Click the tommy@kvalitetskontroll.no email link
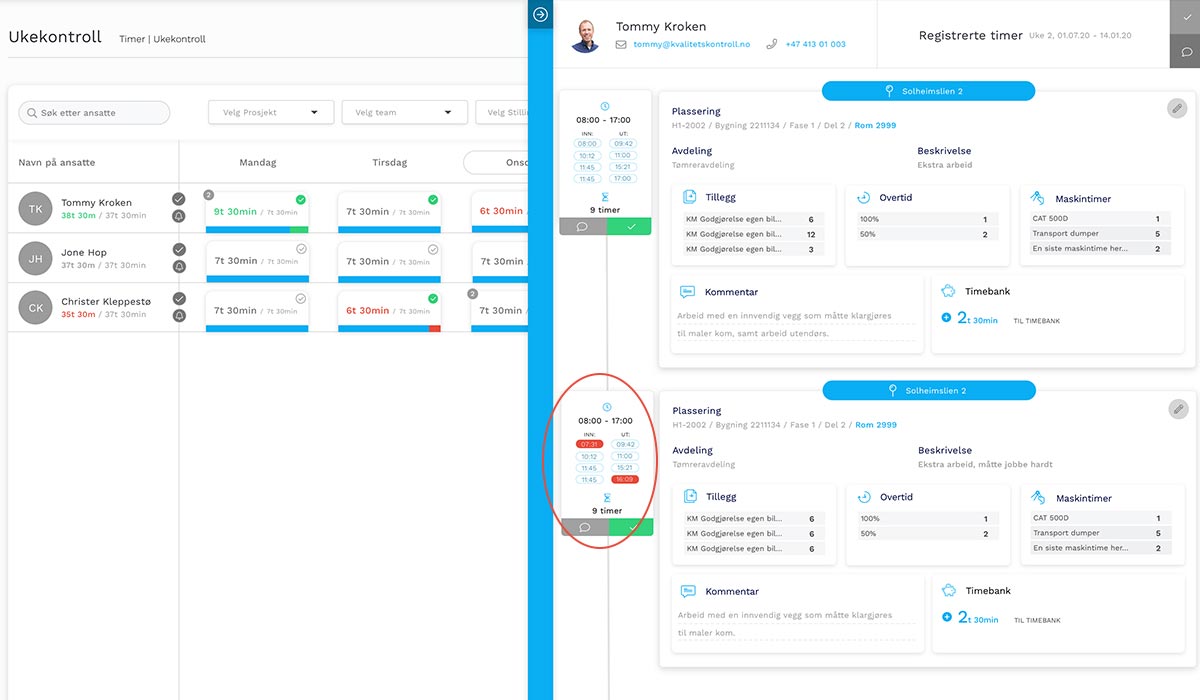This screenshot has height=700, width=1200. (x=690, y=45)
